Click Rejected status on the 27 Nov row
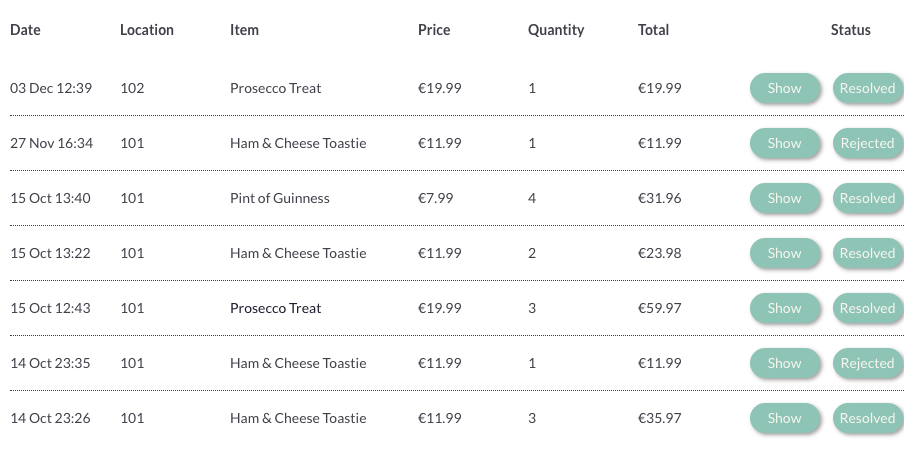The height and width of the screenshot is (475, 919). 867,143
